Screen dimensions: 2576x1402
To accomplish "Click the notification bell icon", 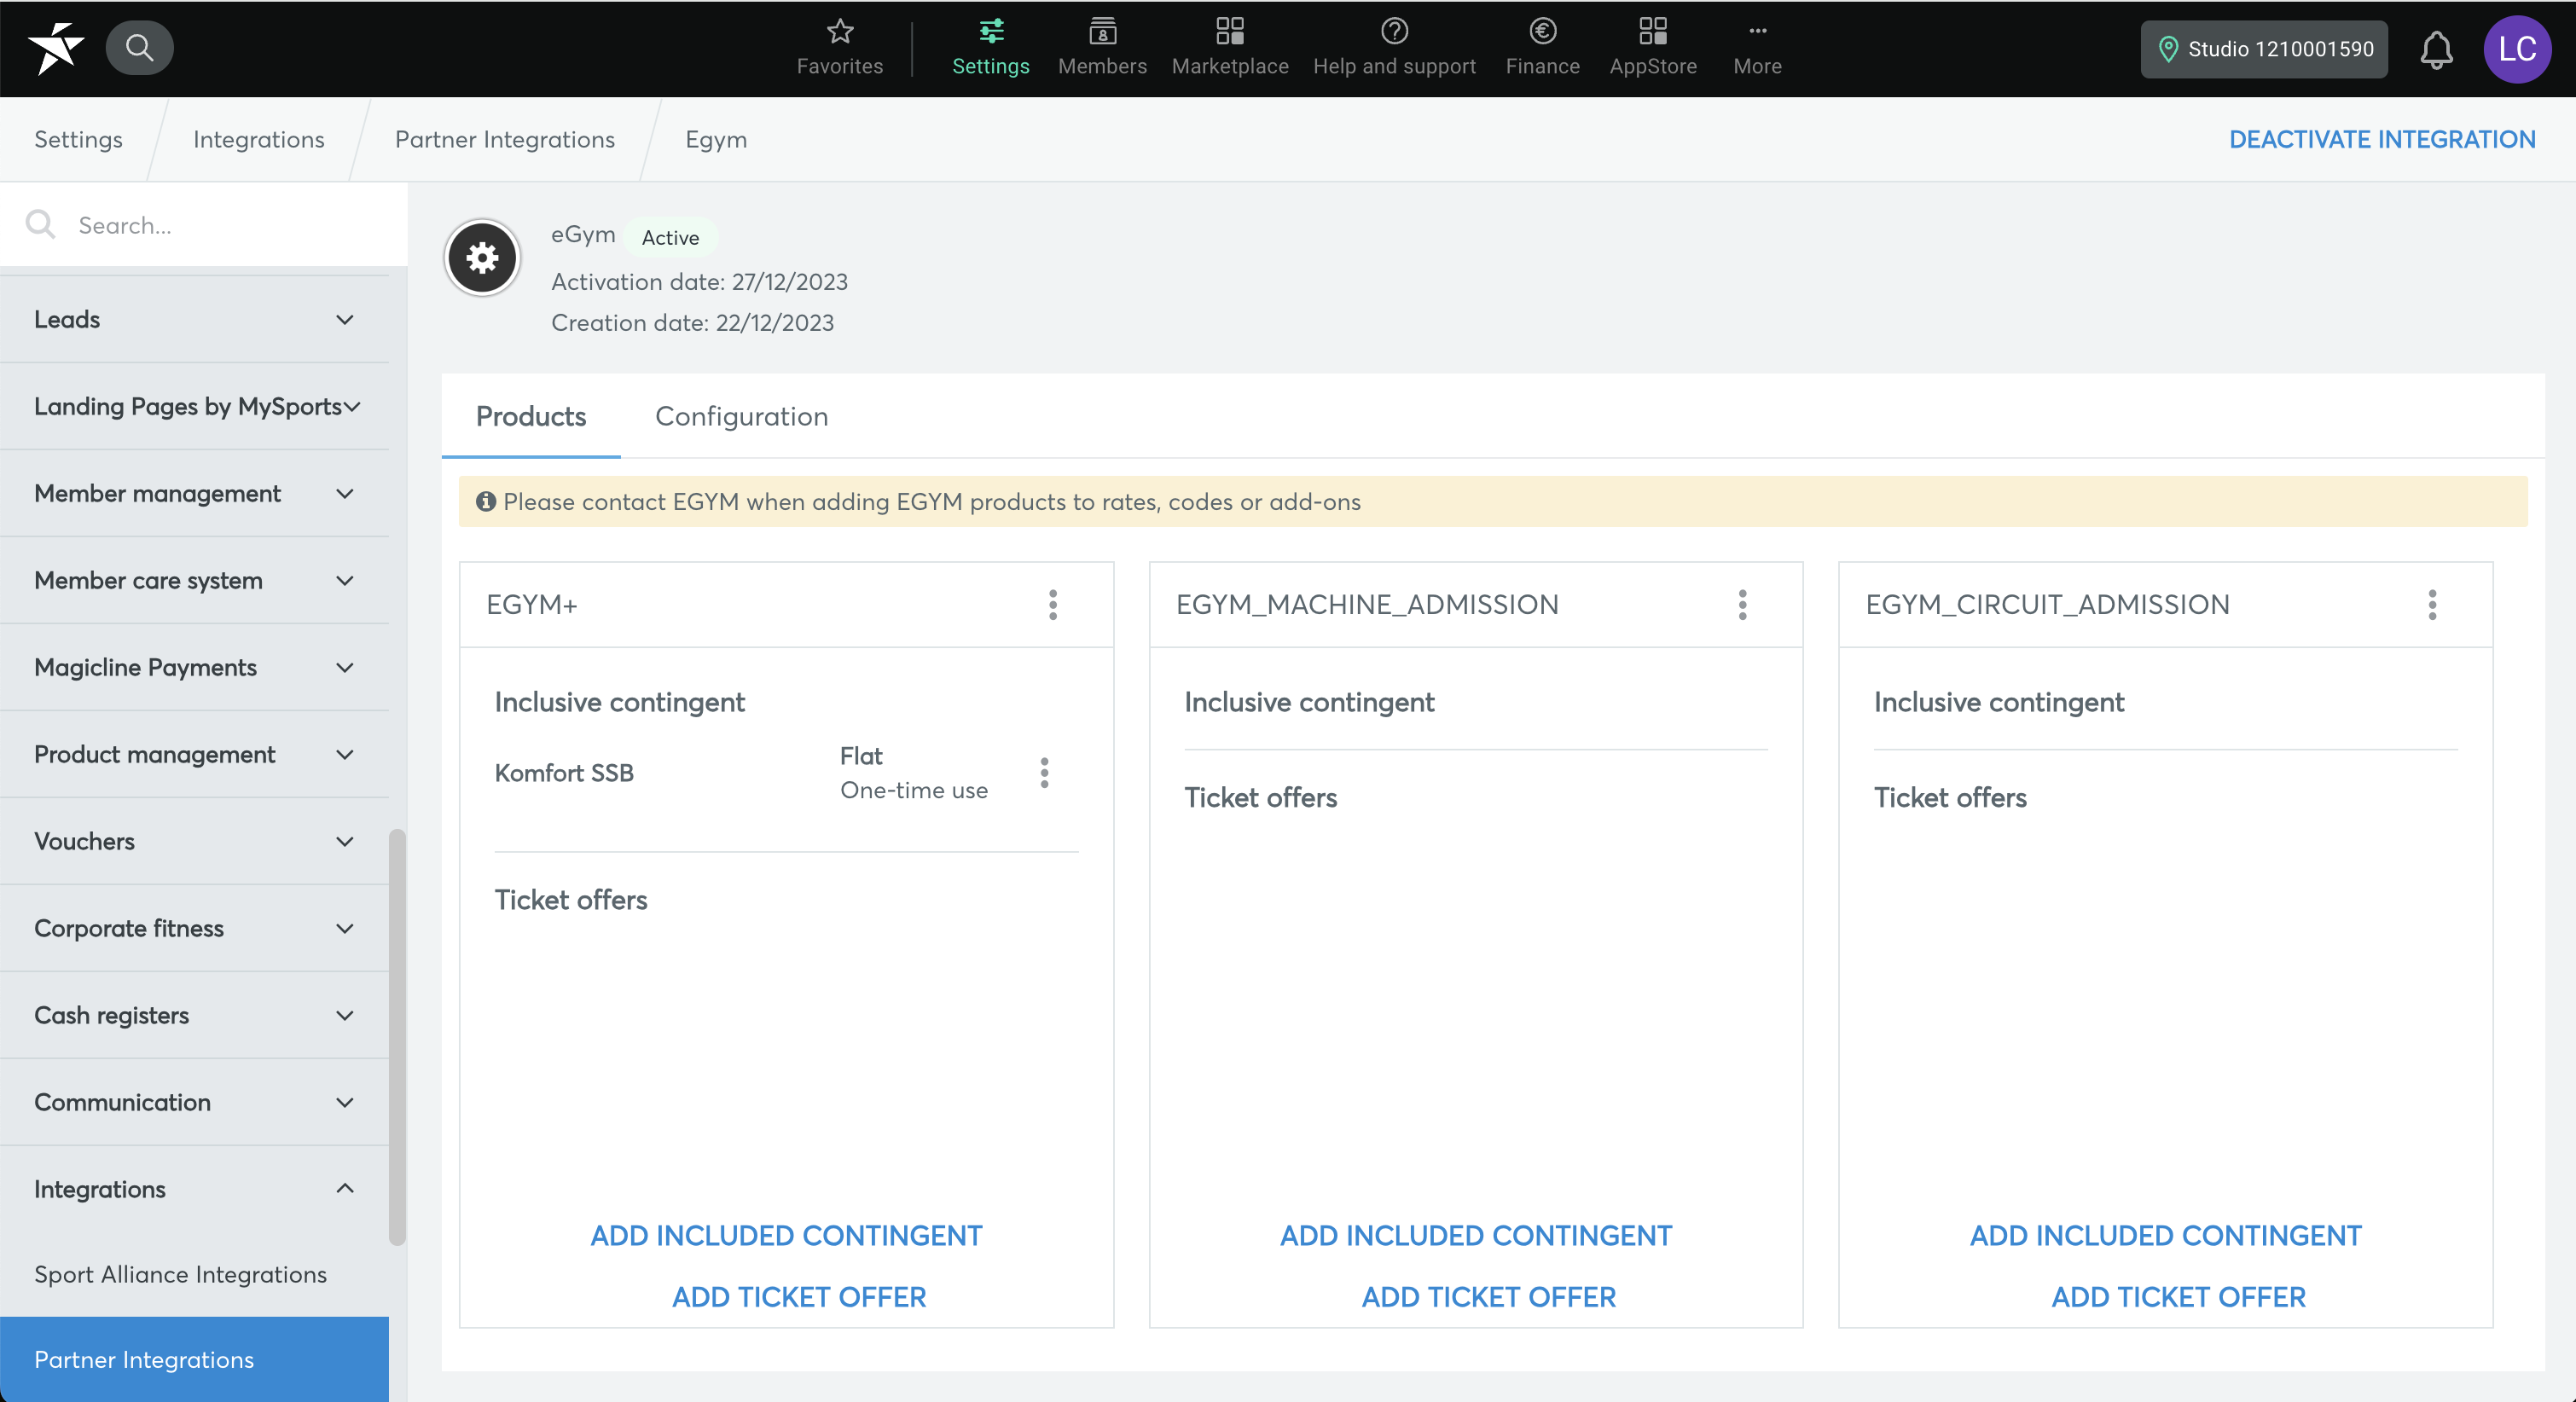I will click(x=2436, y=49).
